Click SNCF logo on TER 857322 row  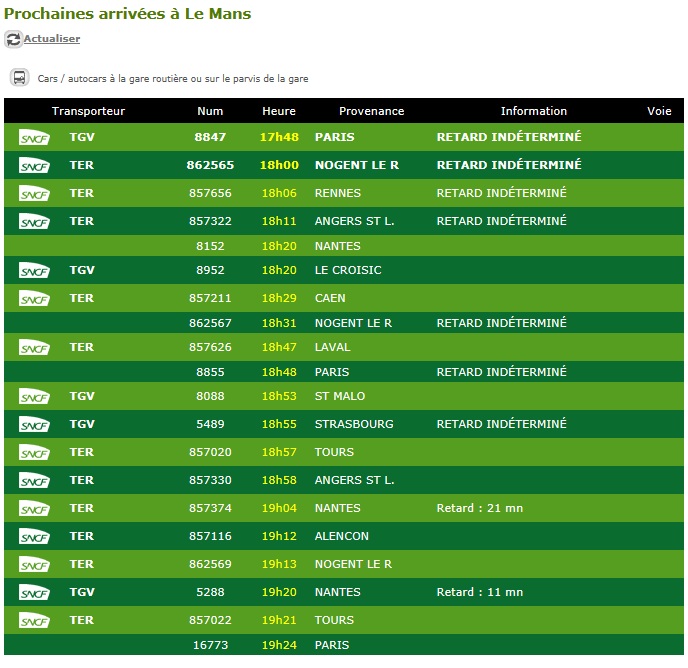(34, 222)
